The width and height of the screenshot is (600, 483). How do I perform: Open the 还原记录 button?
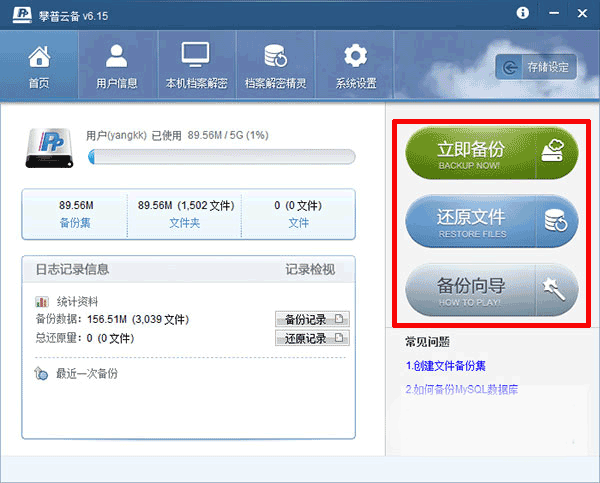[312, 338]
